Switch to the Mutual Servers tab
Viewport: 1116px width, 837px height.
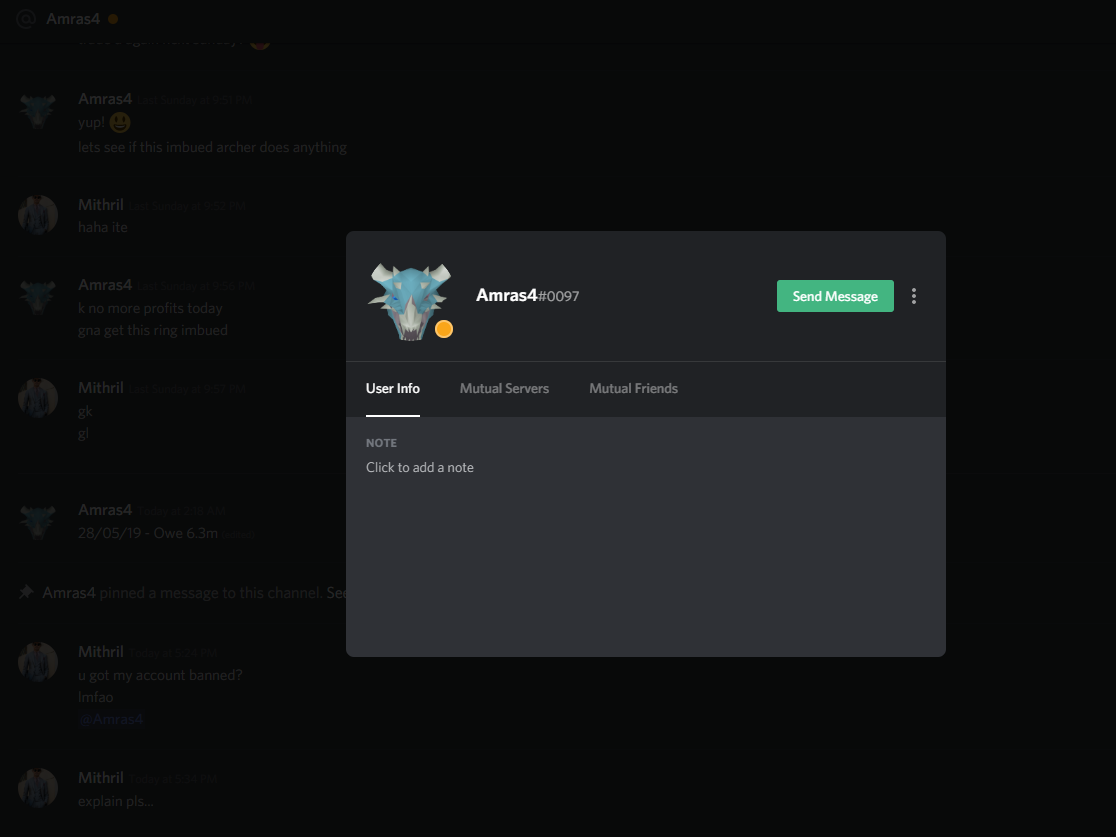504,389
